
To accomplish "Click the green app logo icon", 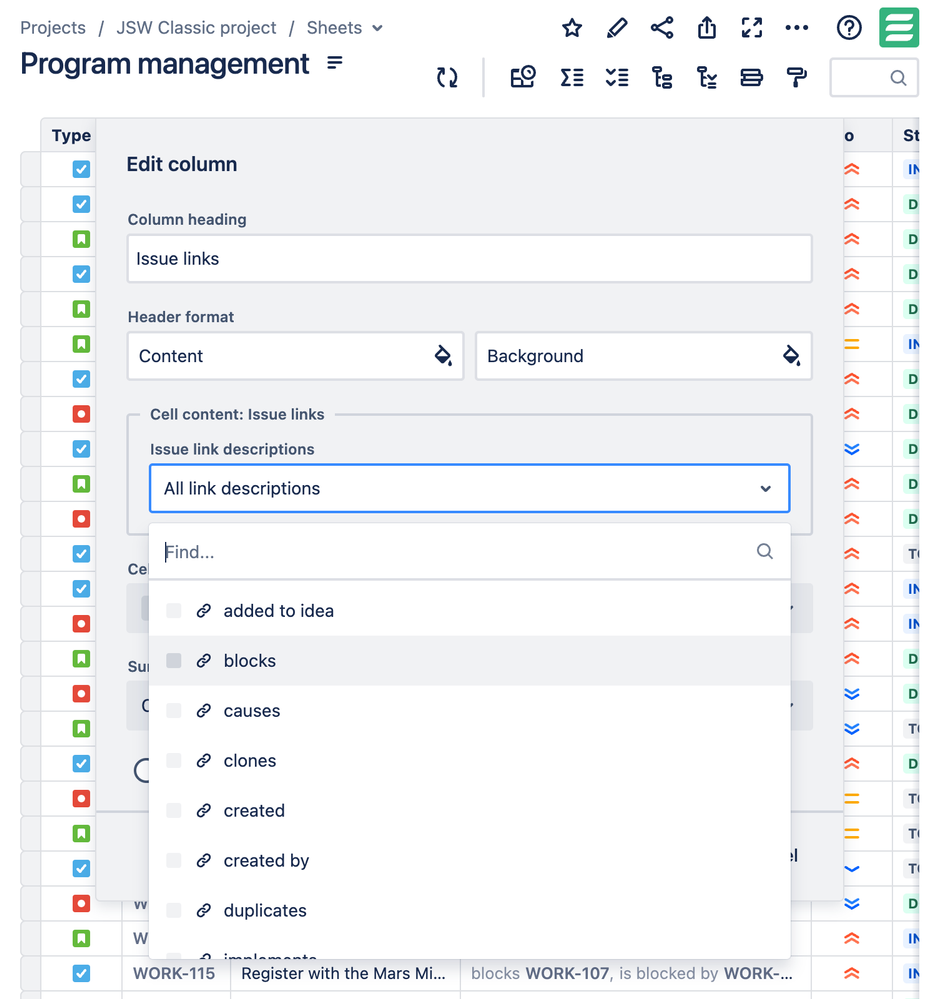I will [899, 27].
